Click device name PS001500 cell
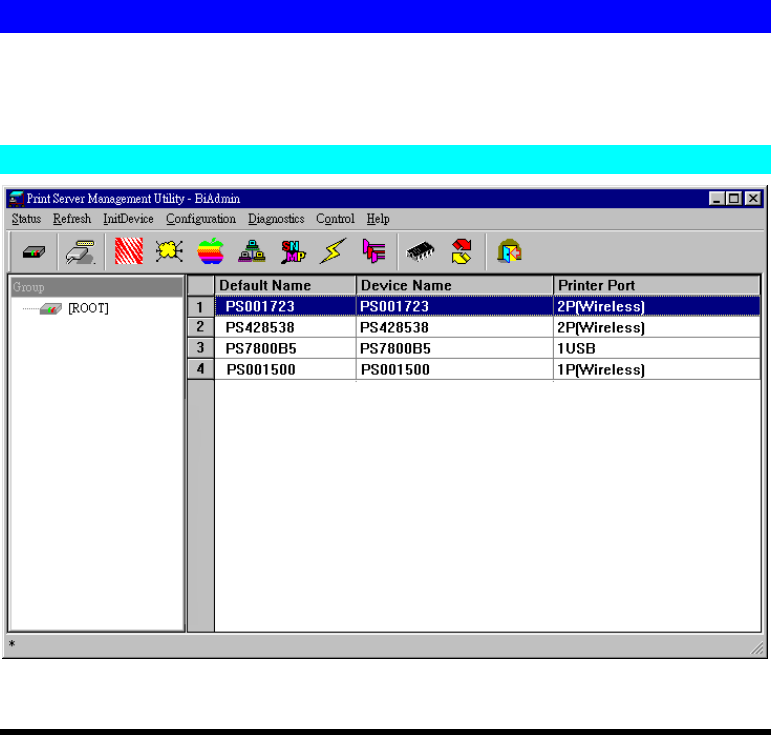Viewport: 771px width, 735px height. (454, 370)
